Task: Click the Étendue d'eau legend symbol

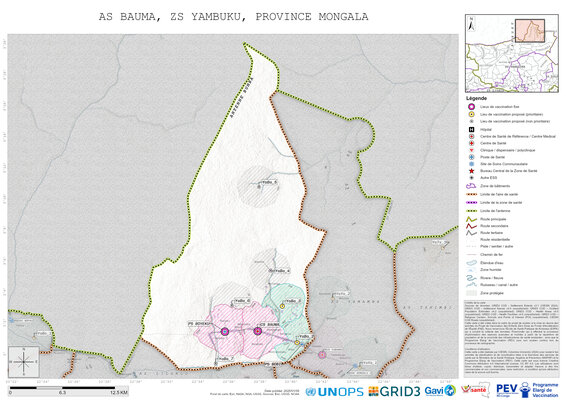Action: pos(471,263)
